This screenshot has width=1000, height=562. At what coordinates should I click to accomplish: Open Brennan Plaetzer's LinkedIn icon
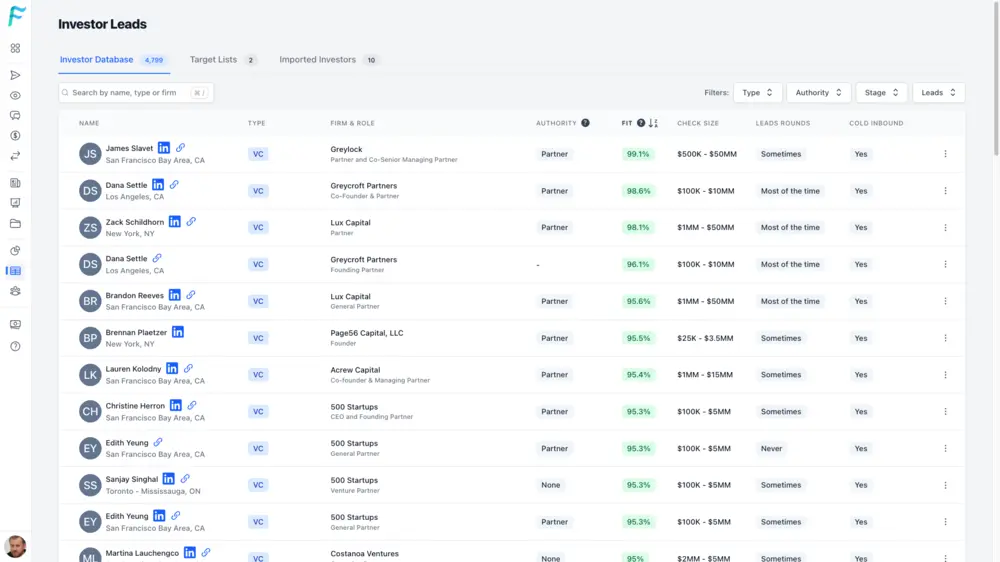[x=178, y=332]
